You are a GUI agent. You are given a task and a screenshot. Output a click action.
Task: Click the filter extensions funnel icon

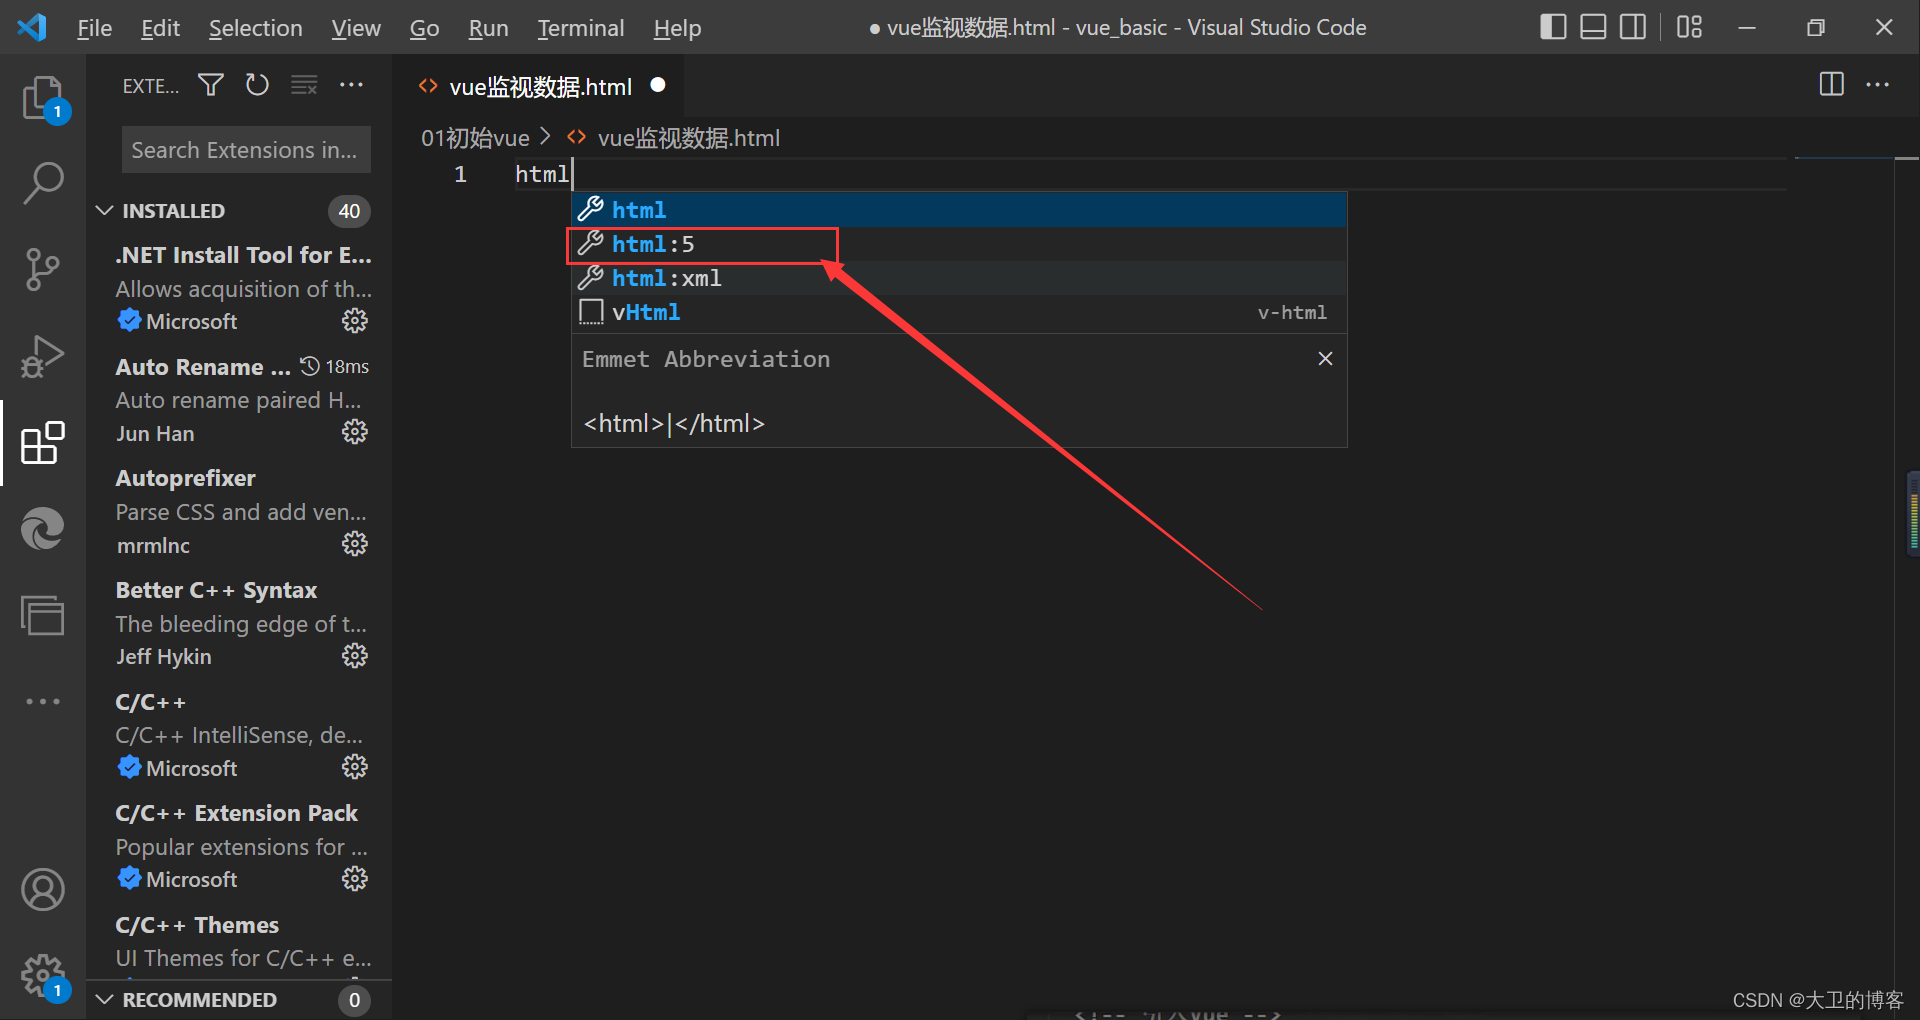tap(211, 85)
